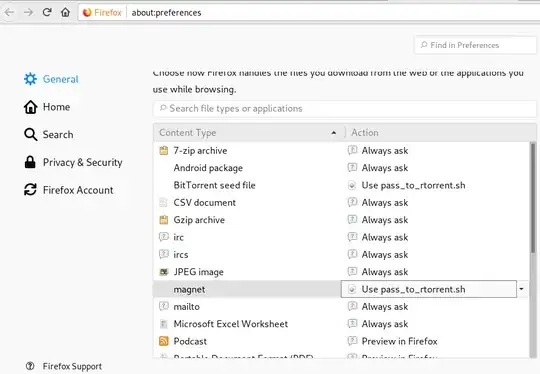Reload the current page
Screen dimensions: 540x374
point(47,12)
